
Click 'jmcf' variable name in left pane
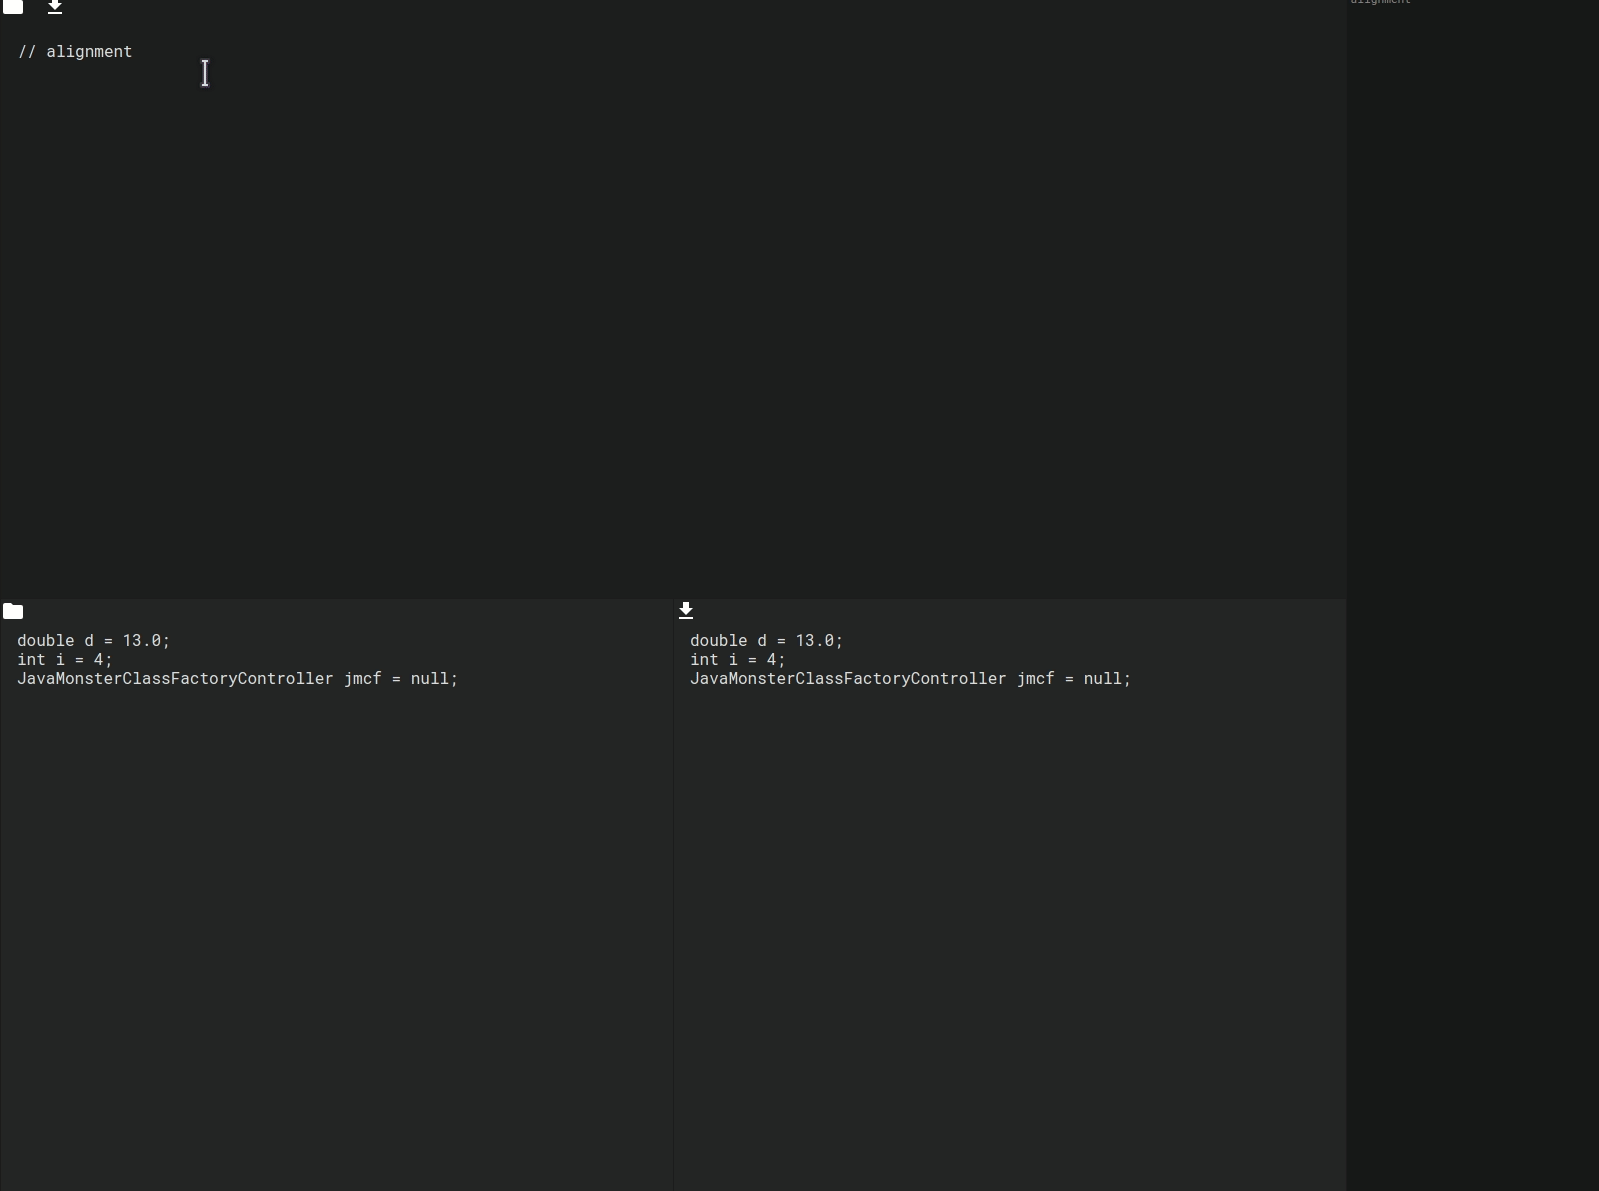coord(362,679)
